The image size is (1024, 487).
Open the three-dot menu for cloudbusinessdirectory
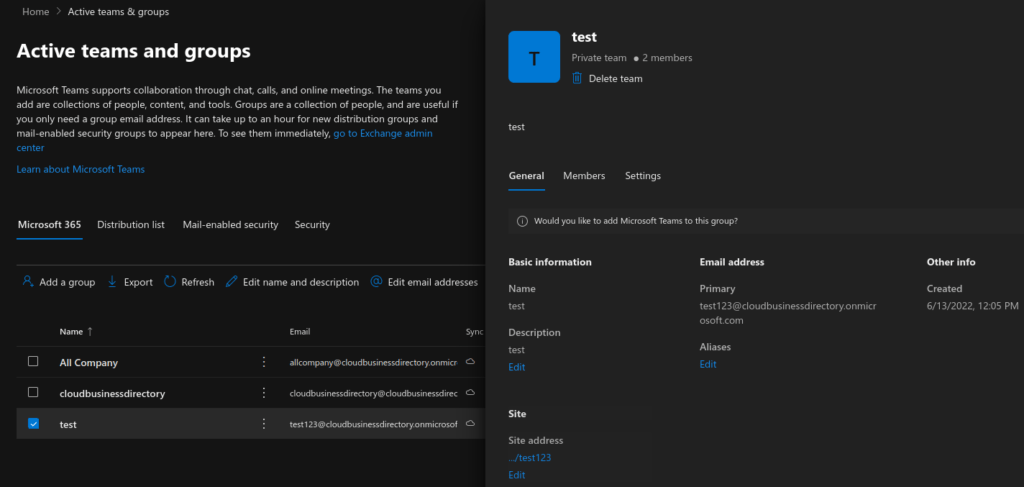coord(264,393)
